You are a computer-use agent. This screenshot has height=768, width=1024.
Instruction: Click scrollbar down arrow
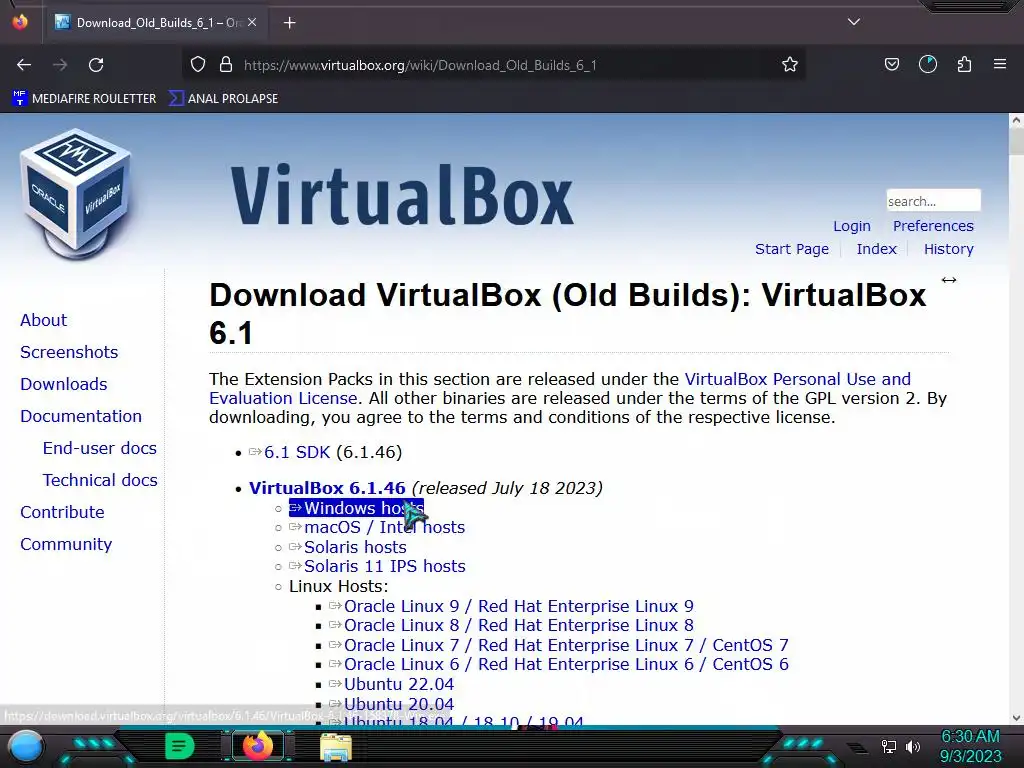1016,718
